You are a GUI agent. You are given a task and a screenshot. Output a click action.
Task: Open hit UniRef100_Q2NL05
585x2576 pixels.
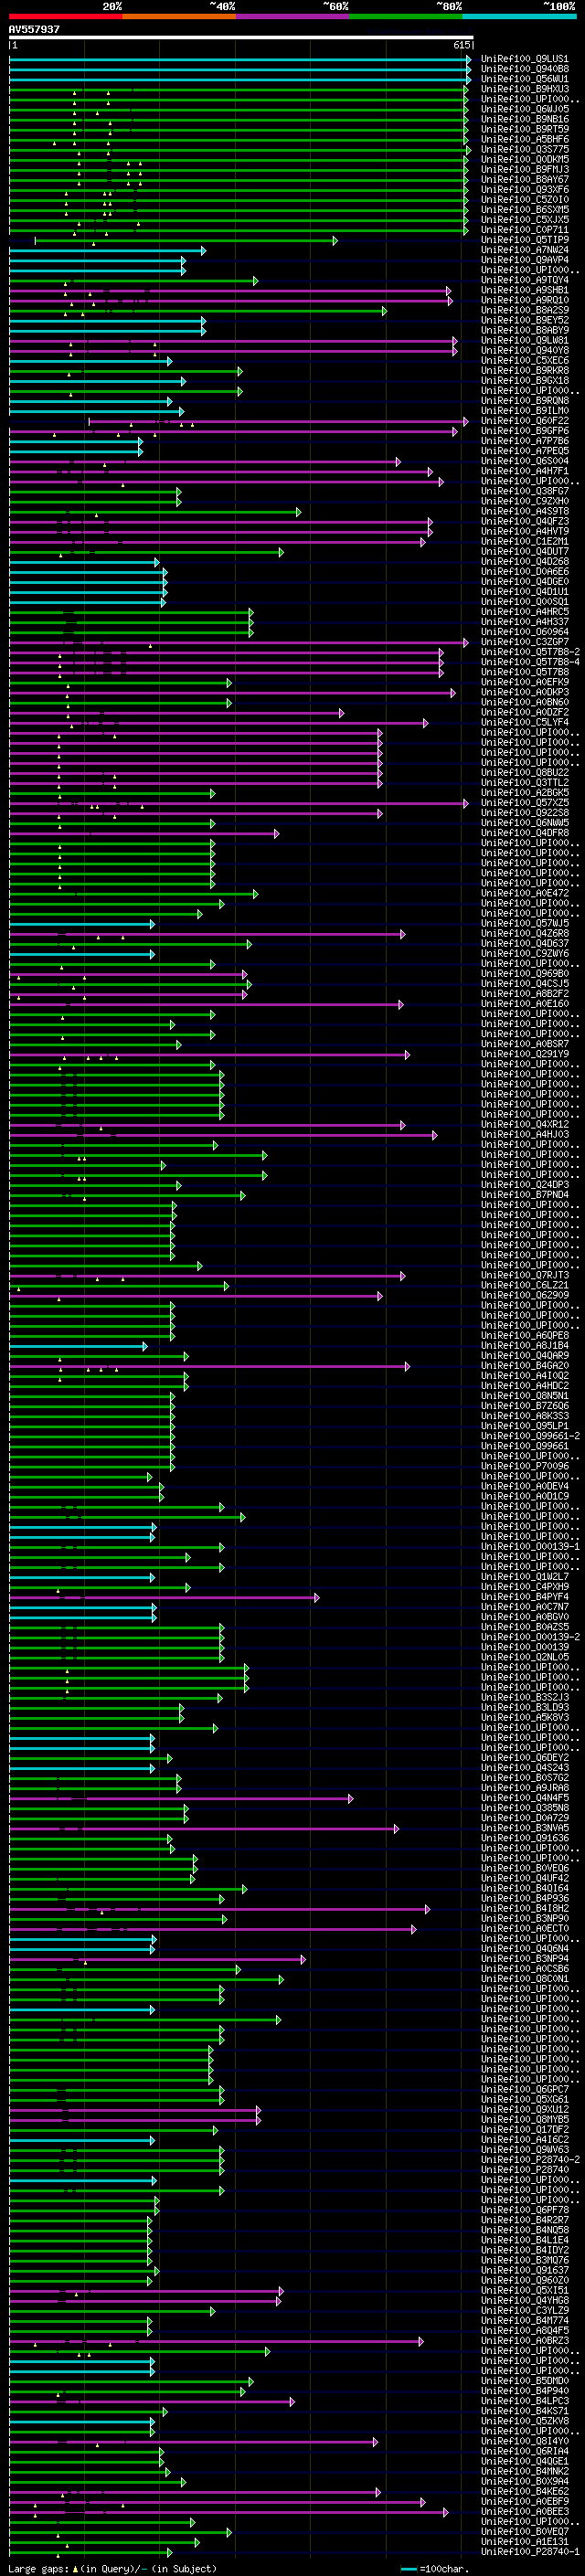(525, 1657)
